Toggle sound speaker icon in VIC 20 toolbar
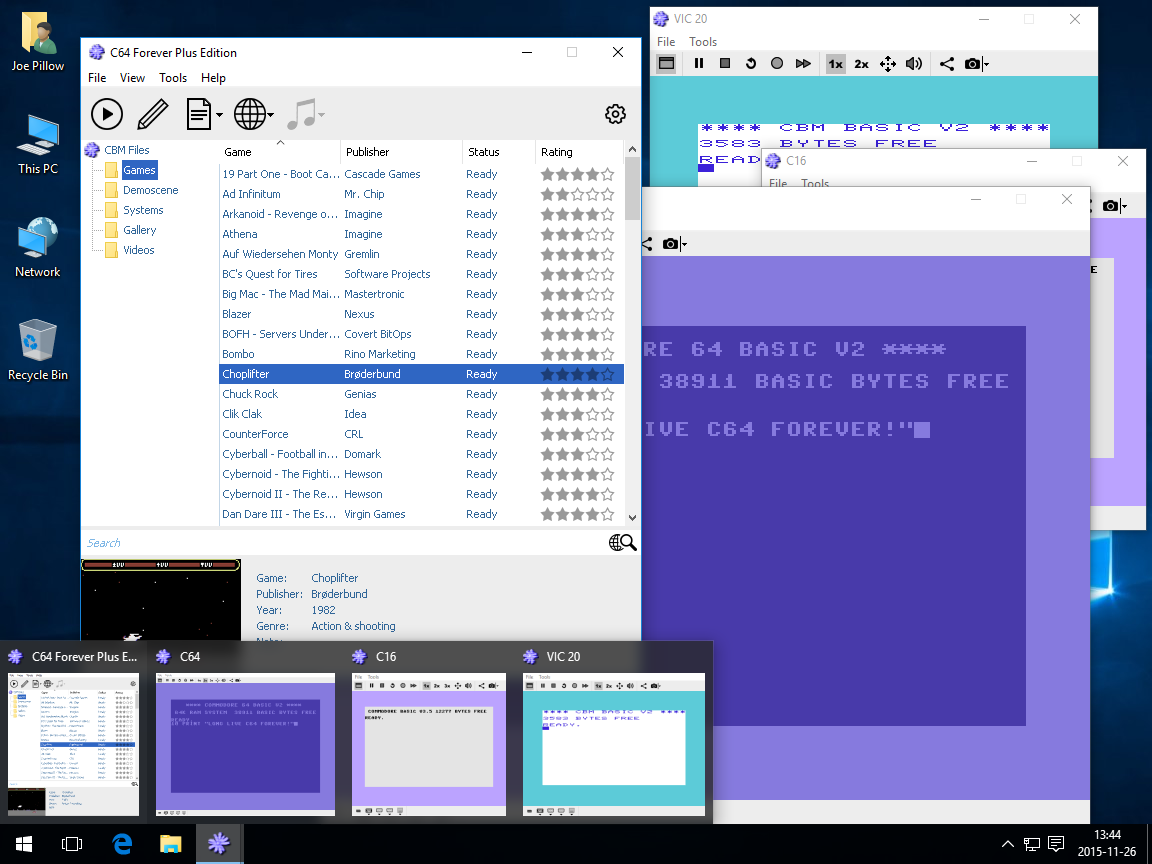Viewport: 1152px width, 864px height. [x=913, y=64]
